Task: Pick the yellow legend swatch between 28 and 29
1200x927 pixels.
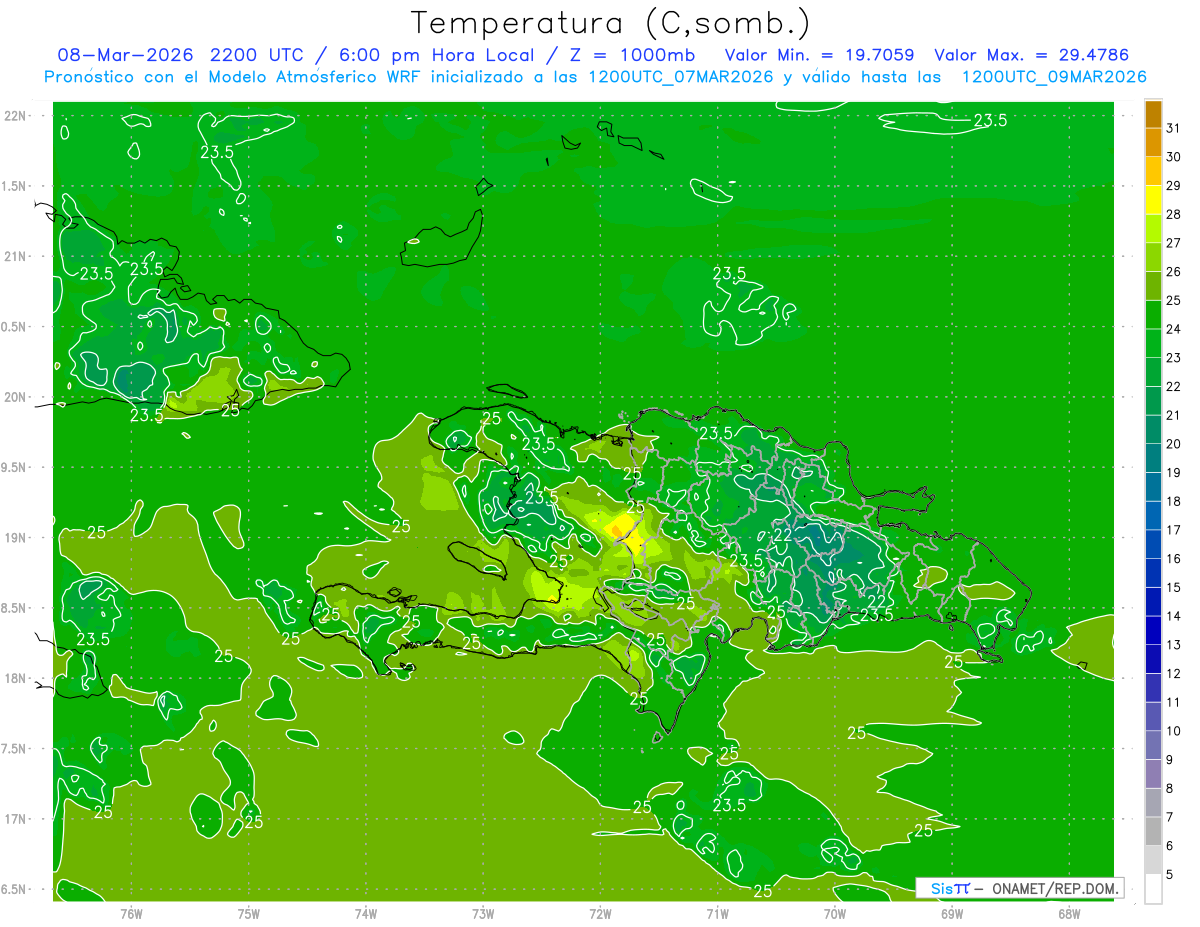Action: click(x=1153, y=199)
